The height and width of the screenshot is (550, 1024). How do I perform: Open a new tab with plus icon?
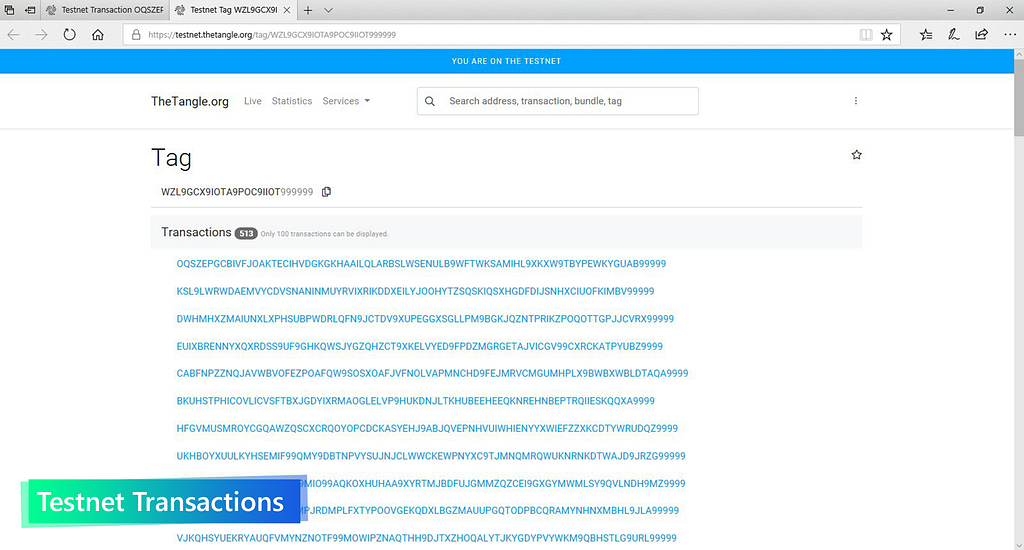[308, 10]
